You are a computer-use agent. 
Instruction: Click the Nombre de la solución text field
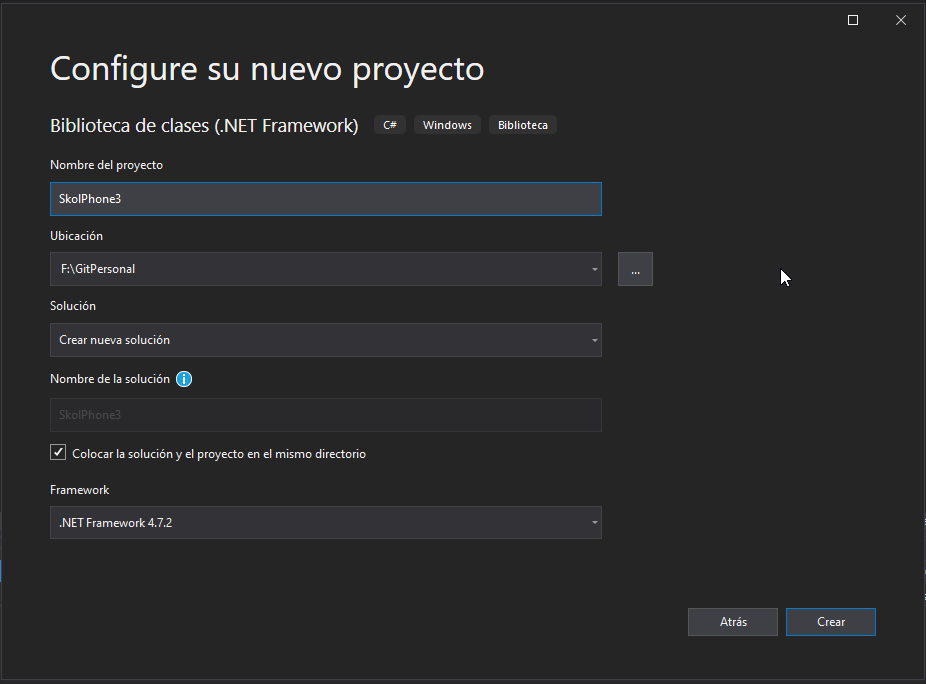click(x=325, y=415)
